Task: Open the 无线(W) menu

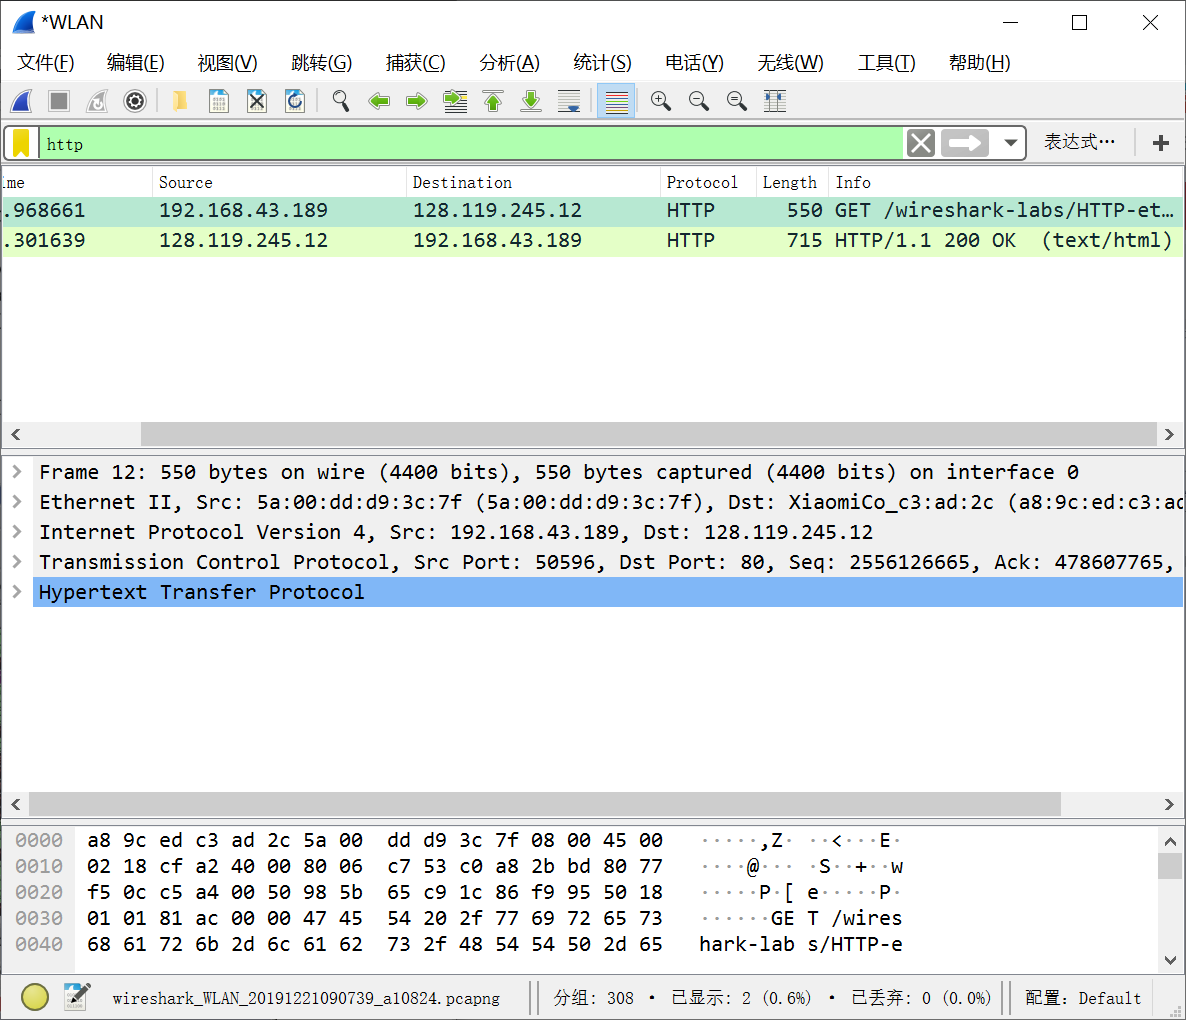Action: click(x=790, y=63)
